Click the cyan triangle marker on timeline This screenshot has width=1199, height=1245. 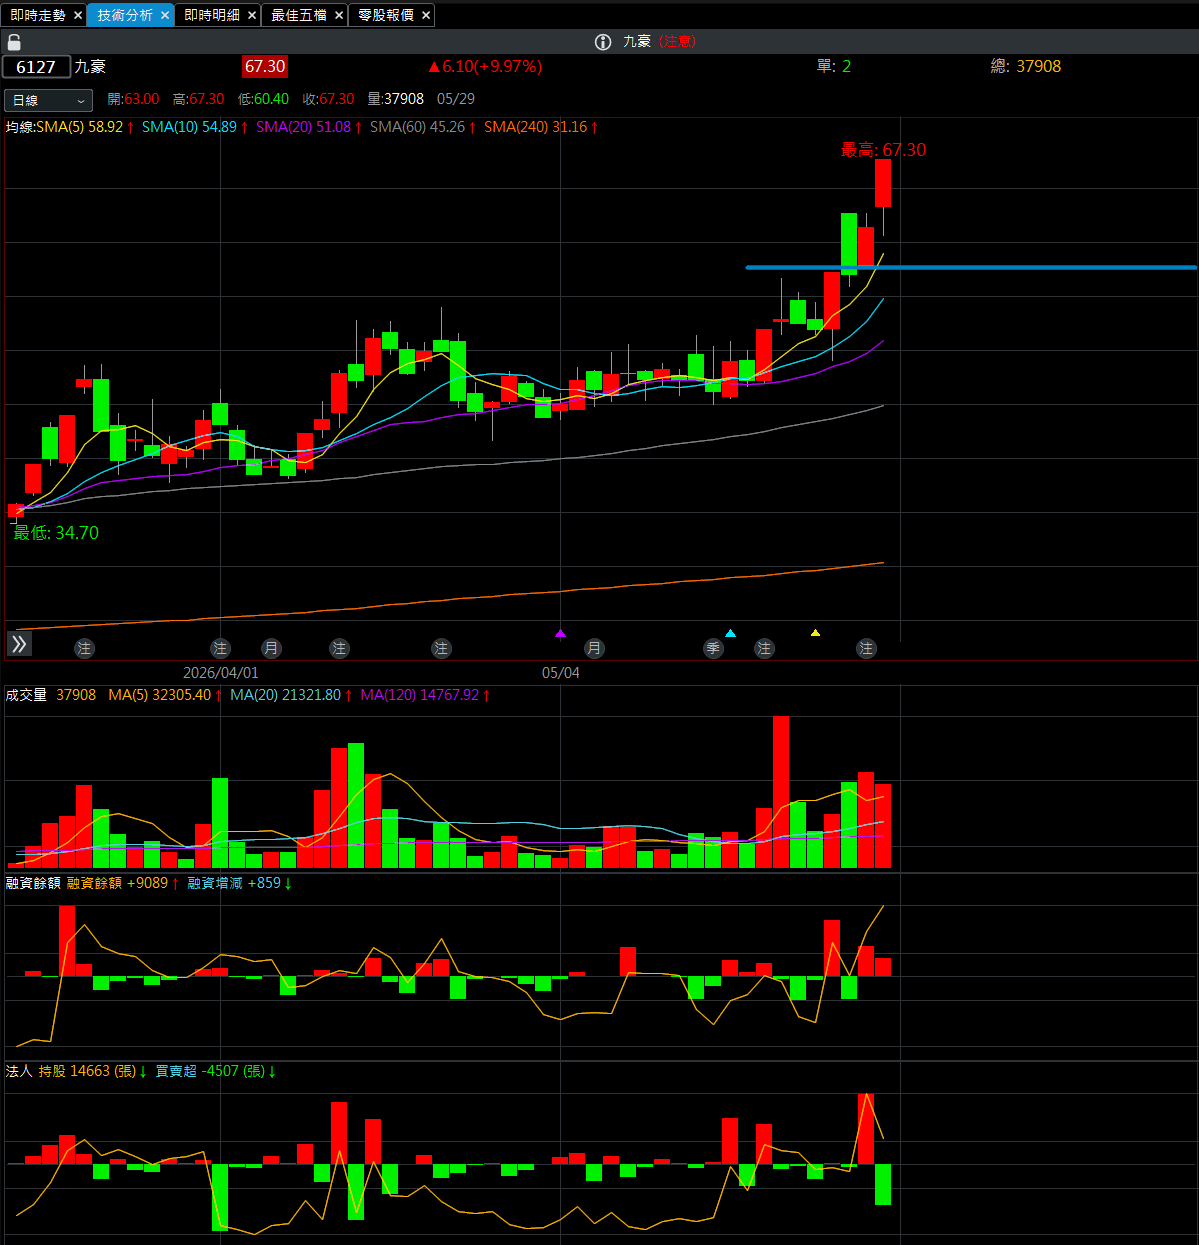[x=730, y=633]
